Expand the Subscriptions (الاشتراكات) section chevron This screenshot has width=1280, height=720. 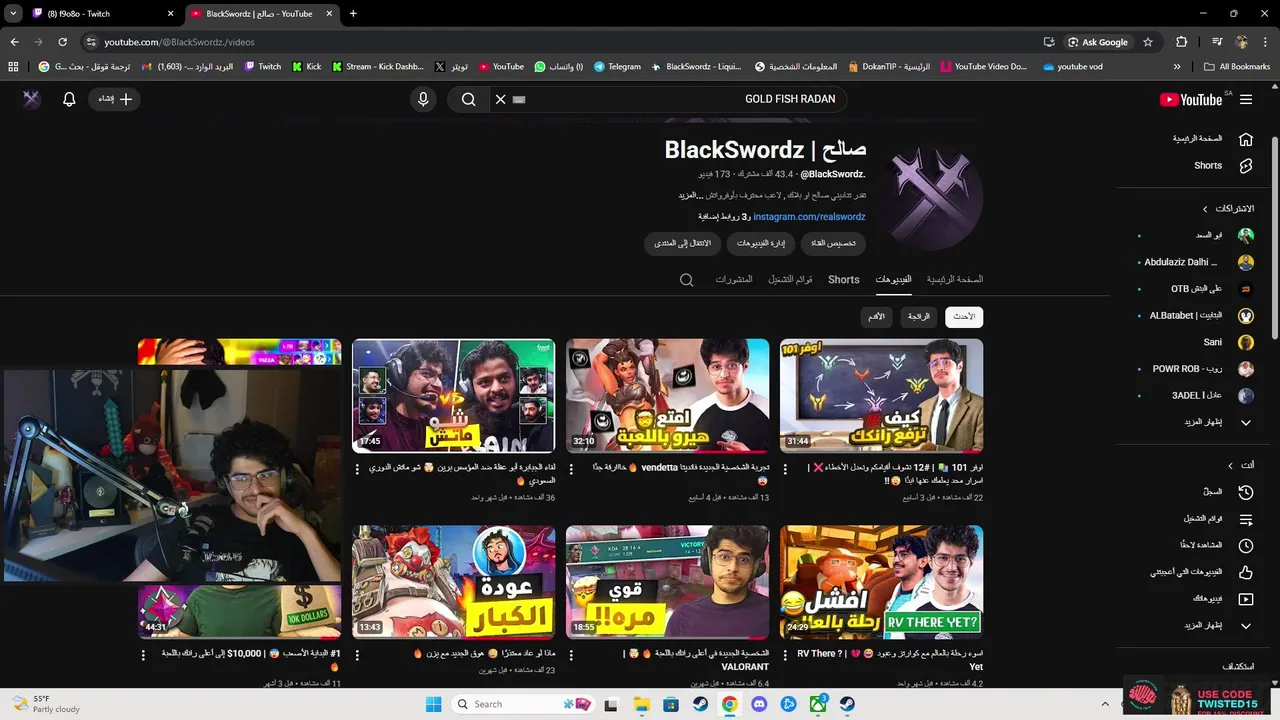[x=1206, y=209]
